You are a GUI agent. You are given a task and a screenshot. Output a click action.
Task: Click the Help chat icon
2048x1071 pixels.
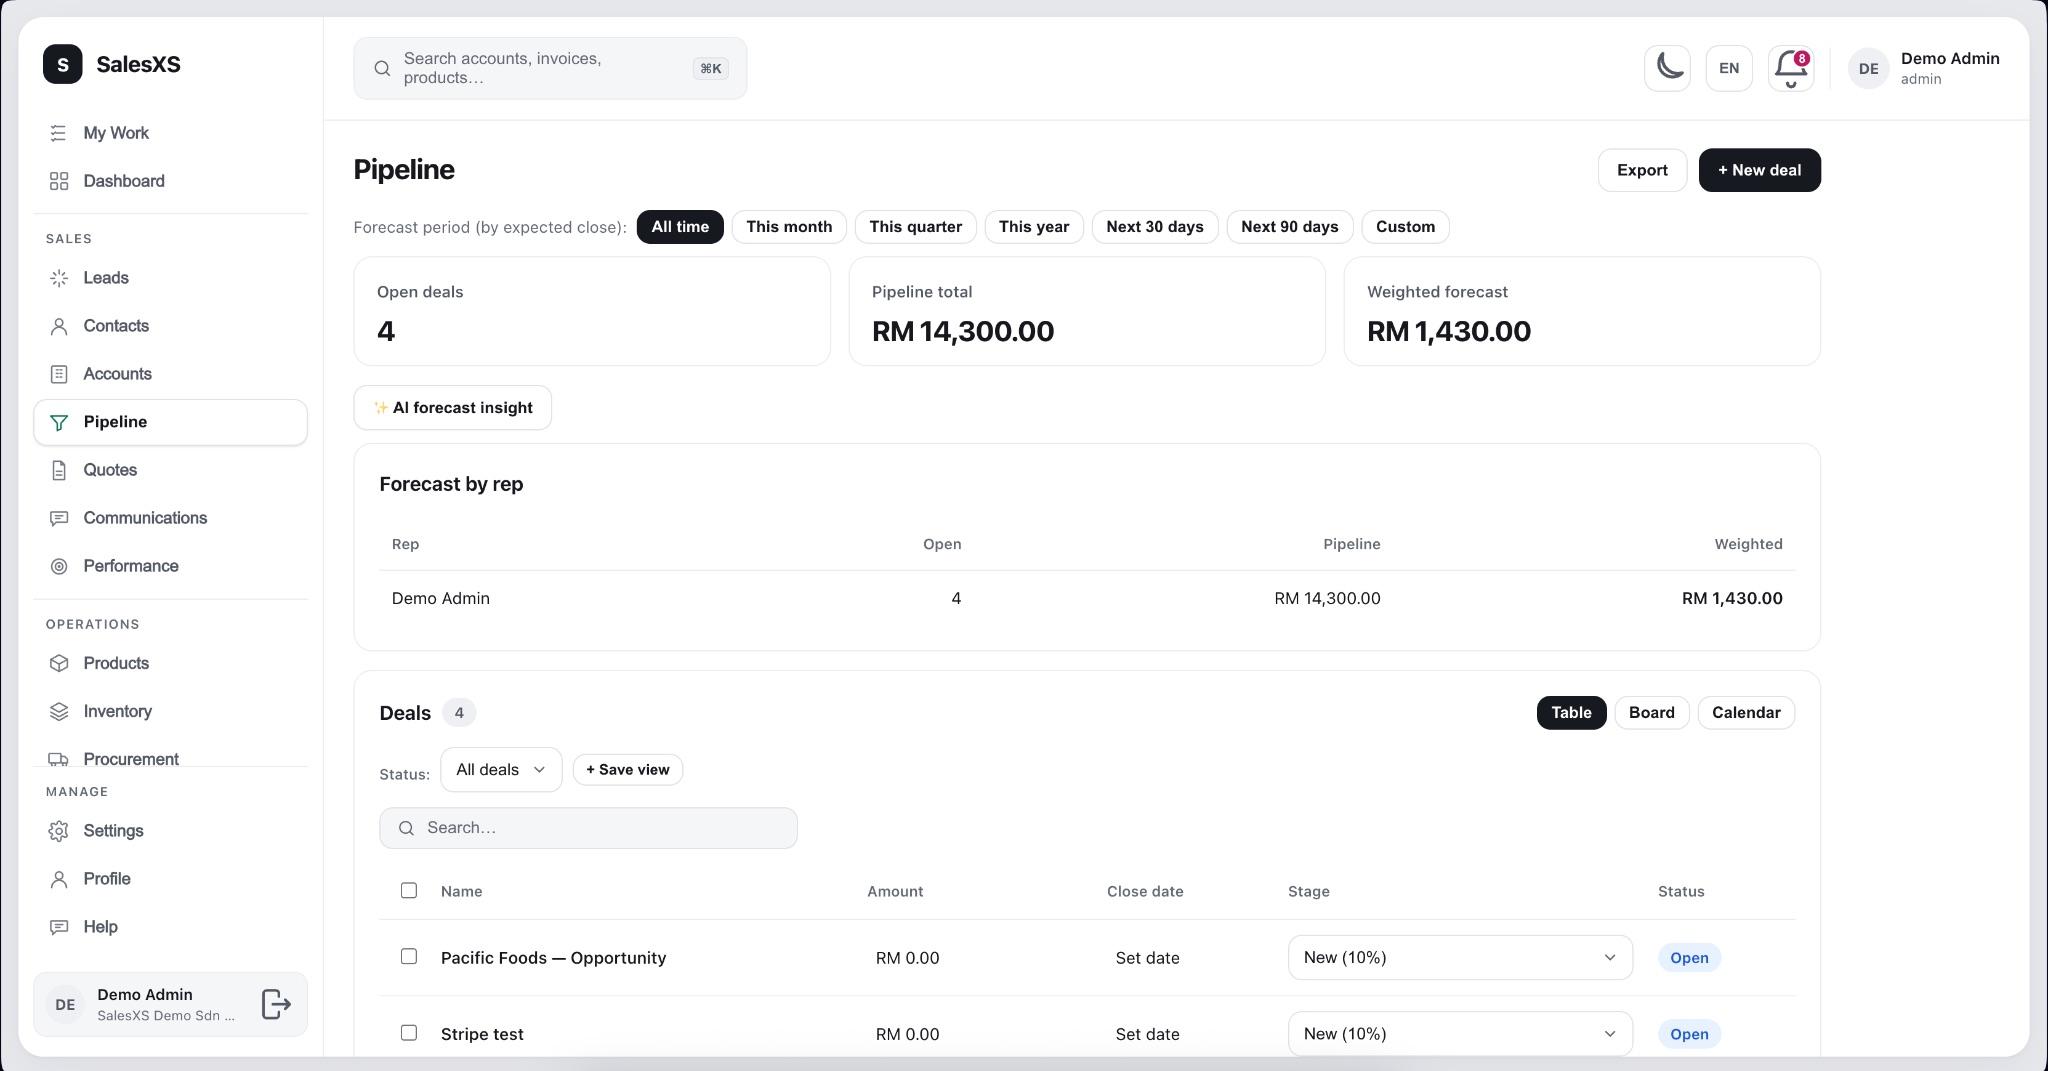[59, 927]
